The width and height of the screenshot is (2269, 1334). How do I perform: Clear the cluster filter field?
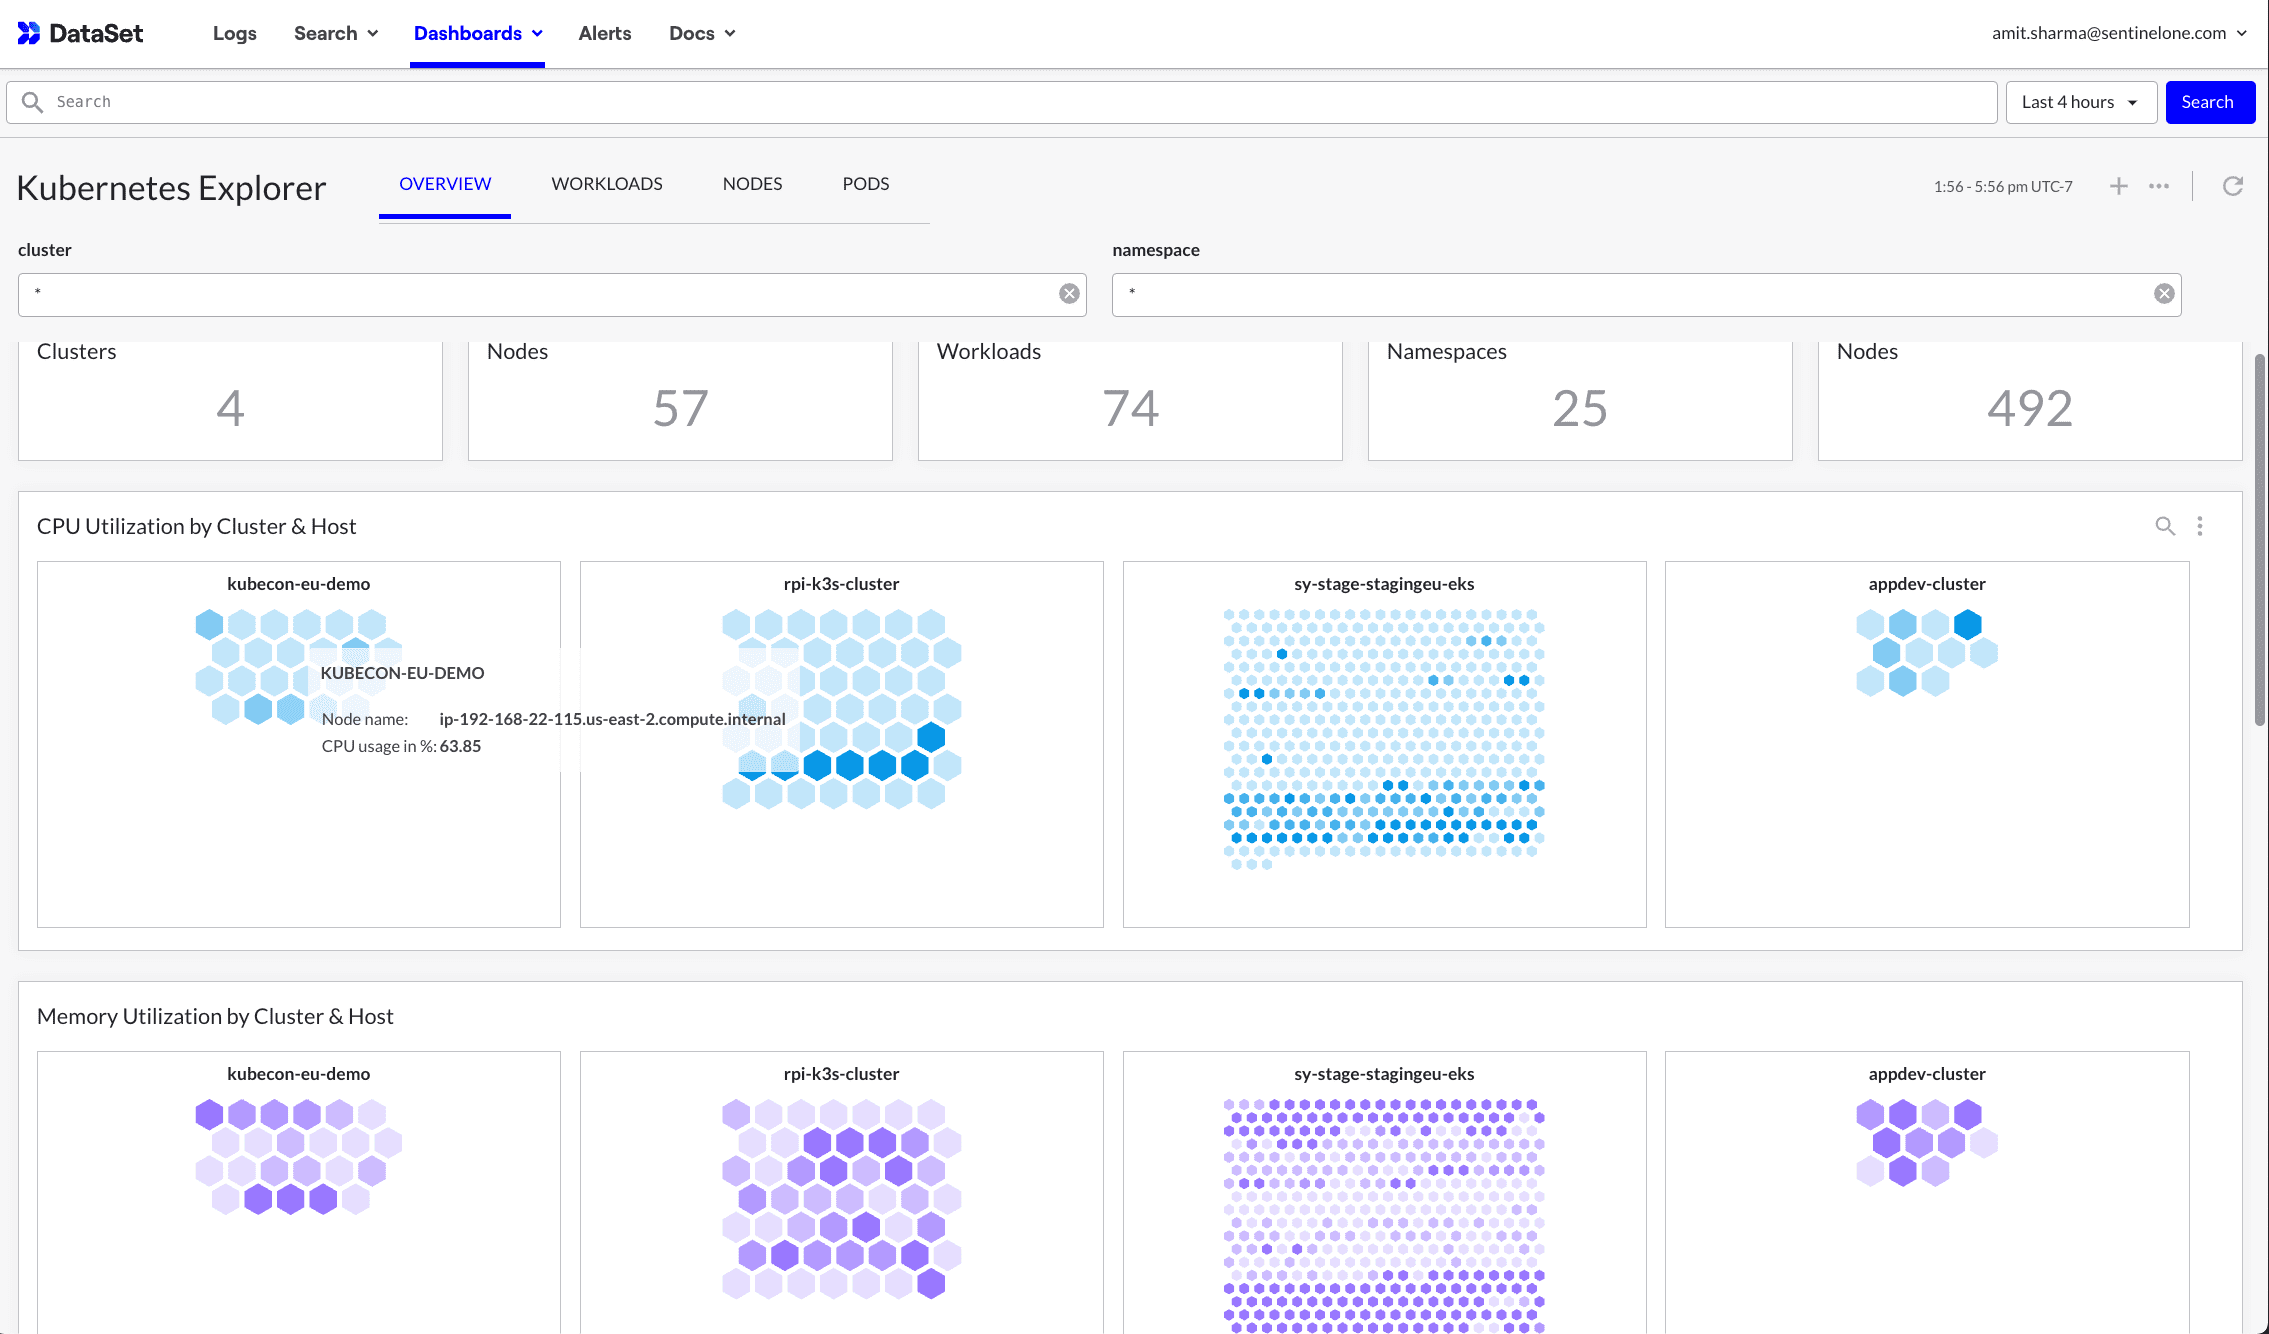pos(1069,293)
